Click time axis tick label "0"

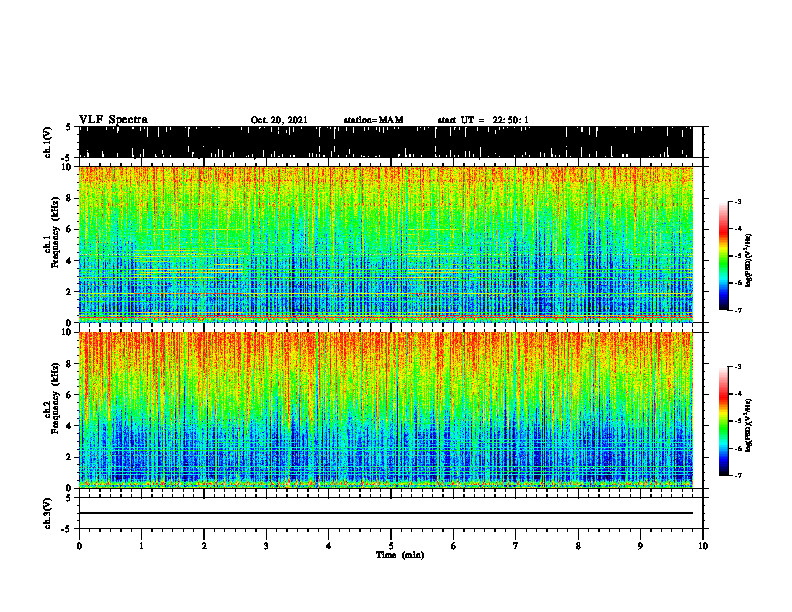(x=79, y=546)
